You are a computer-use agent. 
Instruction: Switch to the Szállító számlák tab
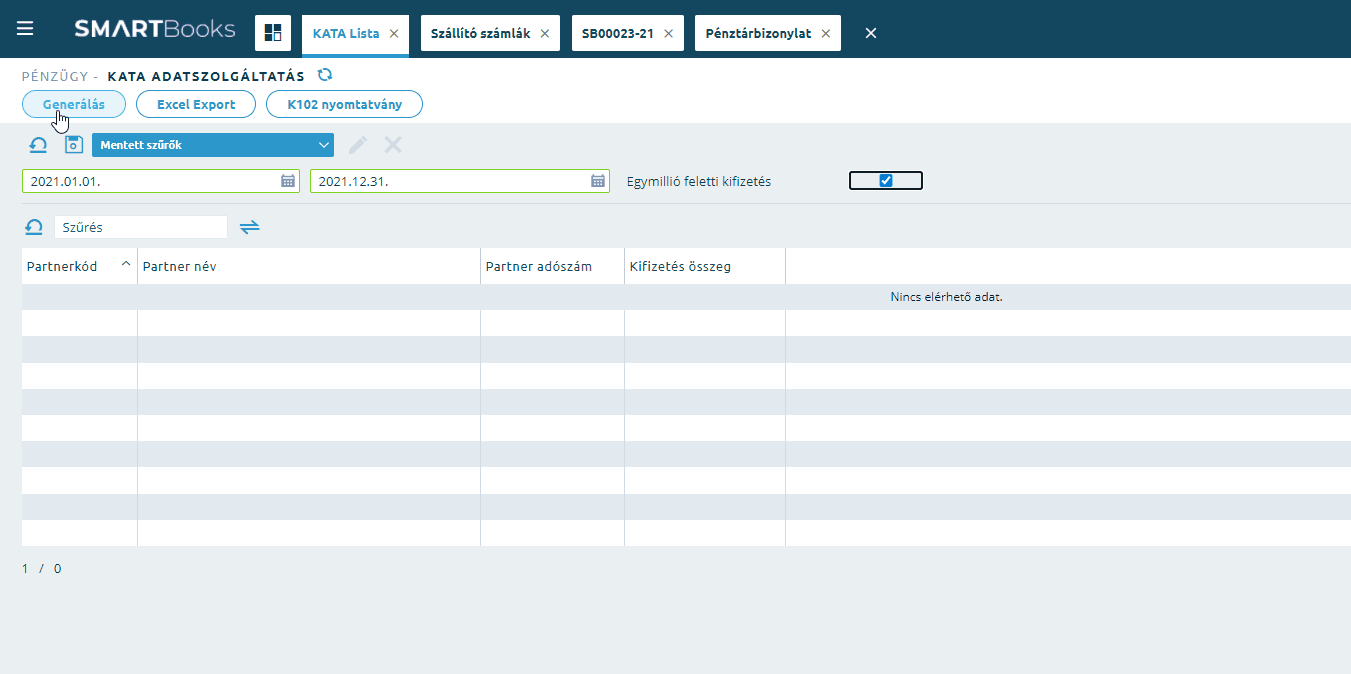(x=480, y=33)
